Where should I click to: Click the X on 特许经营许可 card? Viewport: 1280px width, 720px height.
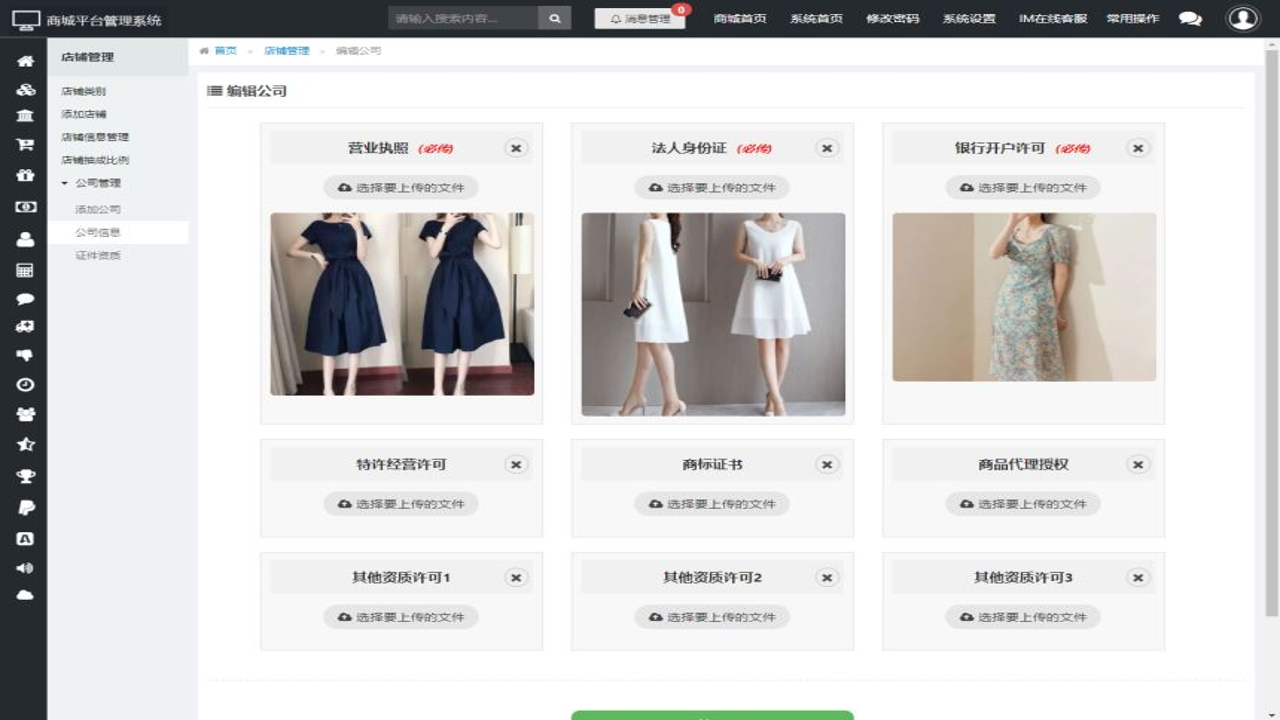[516, 465]
